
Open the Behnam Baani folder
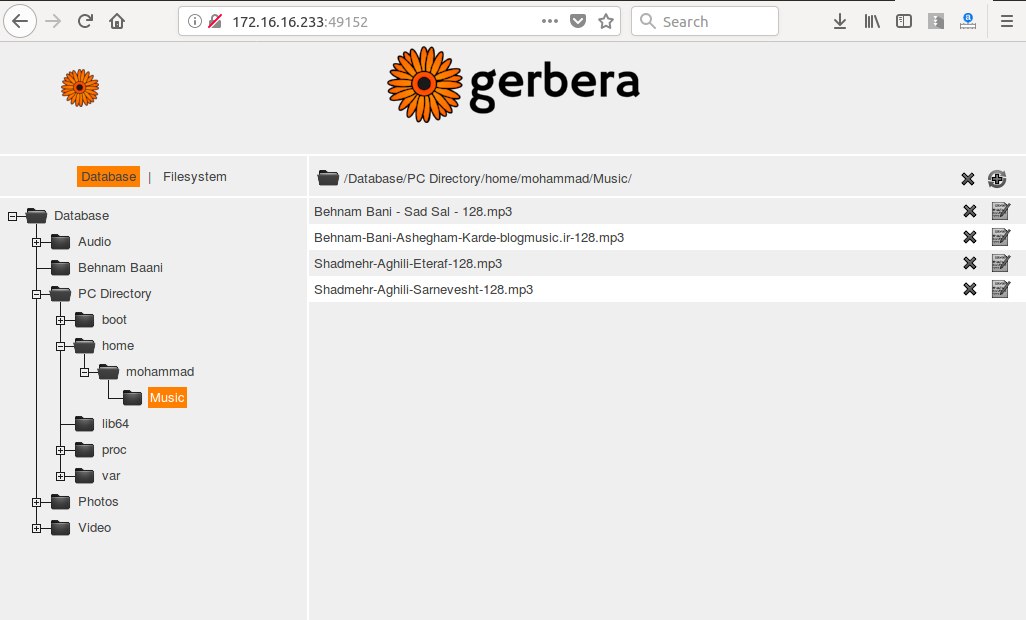click(120, 268)
